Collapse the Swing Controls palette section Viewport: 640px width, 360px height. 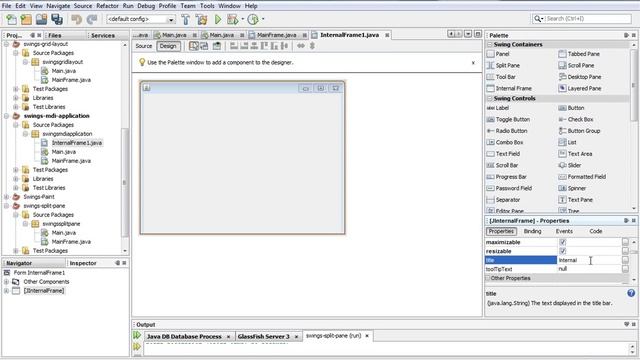click(x=489, y=98)
